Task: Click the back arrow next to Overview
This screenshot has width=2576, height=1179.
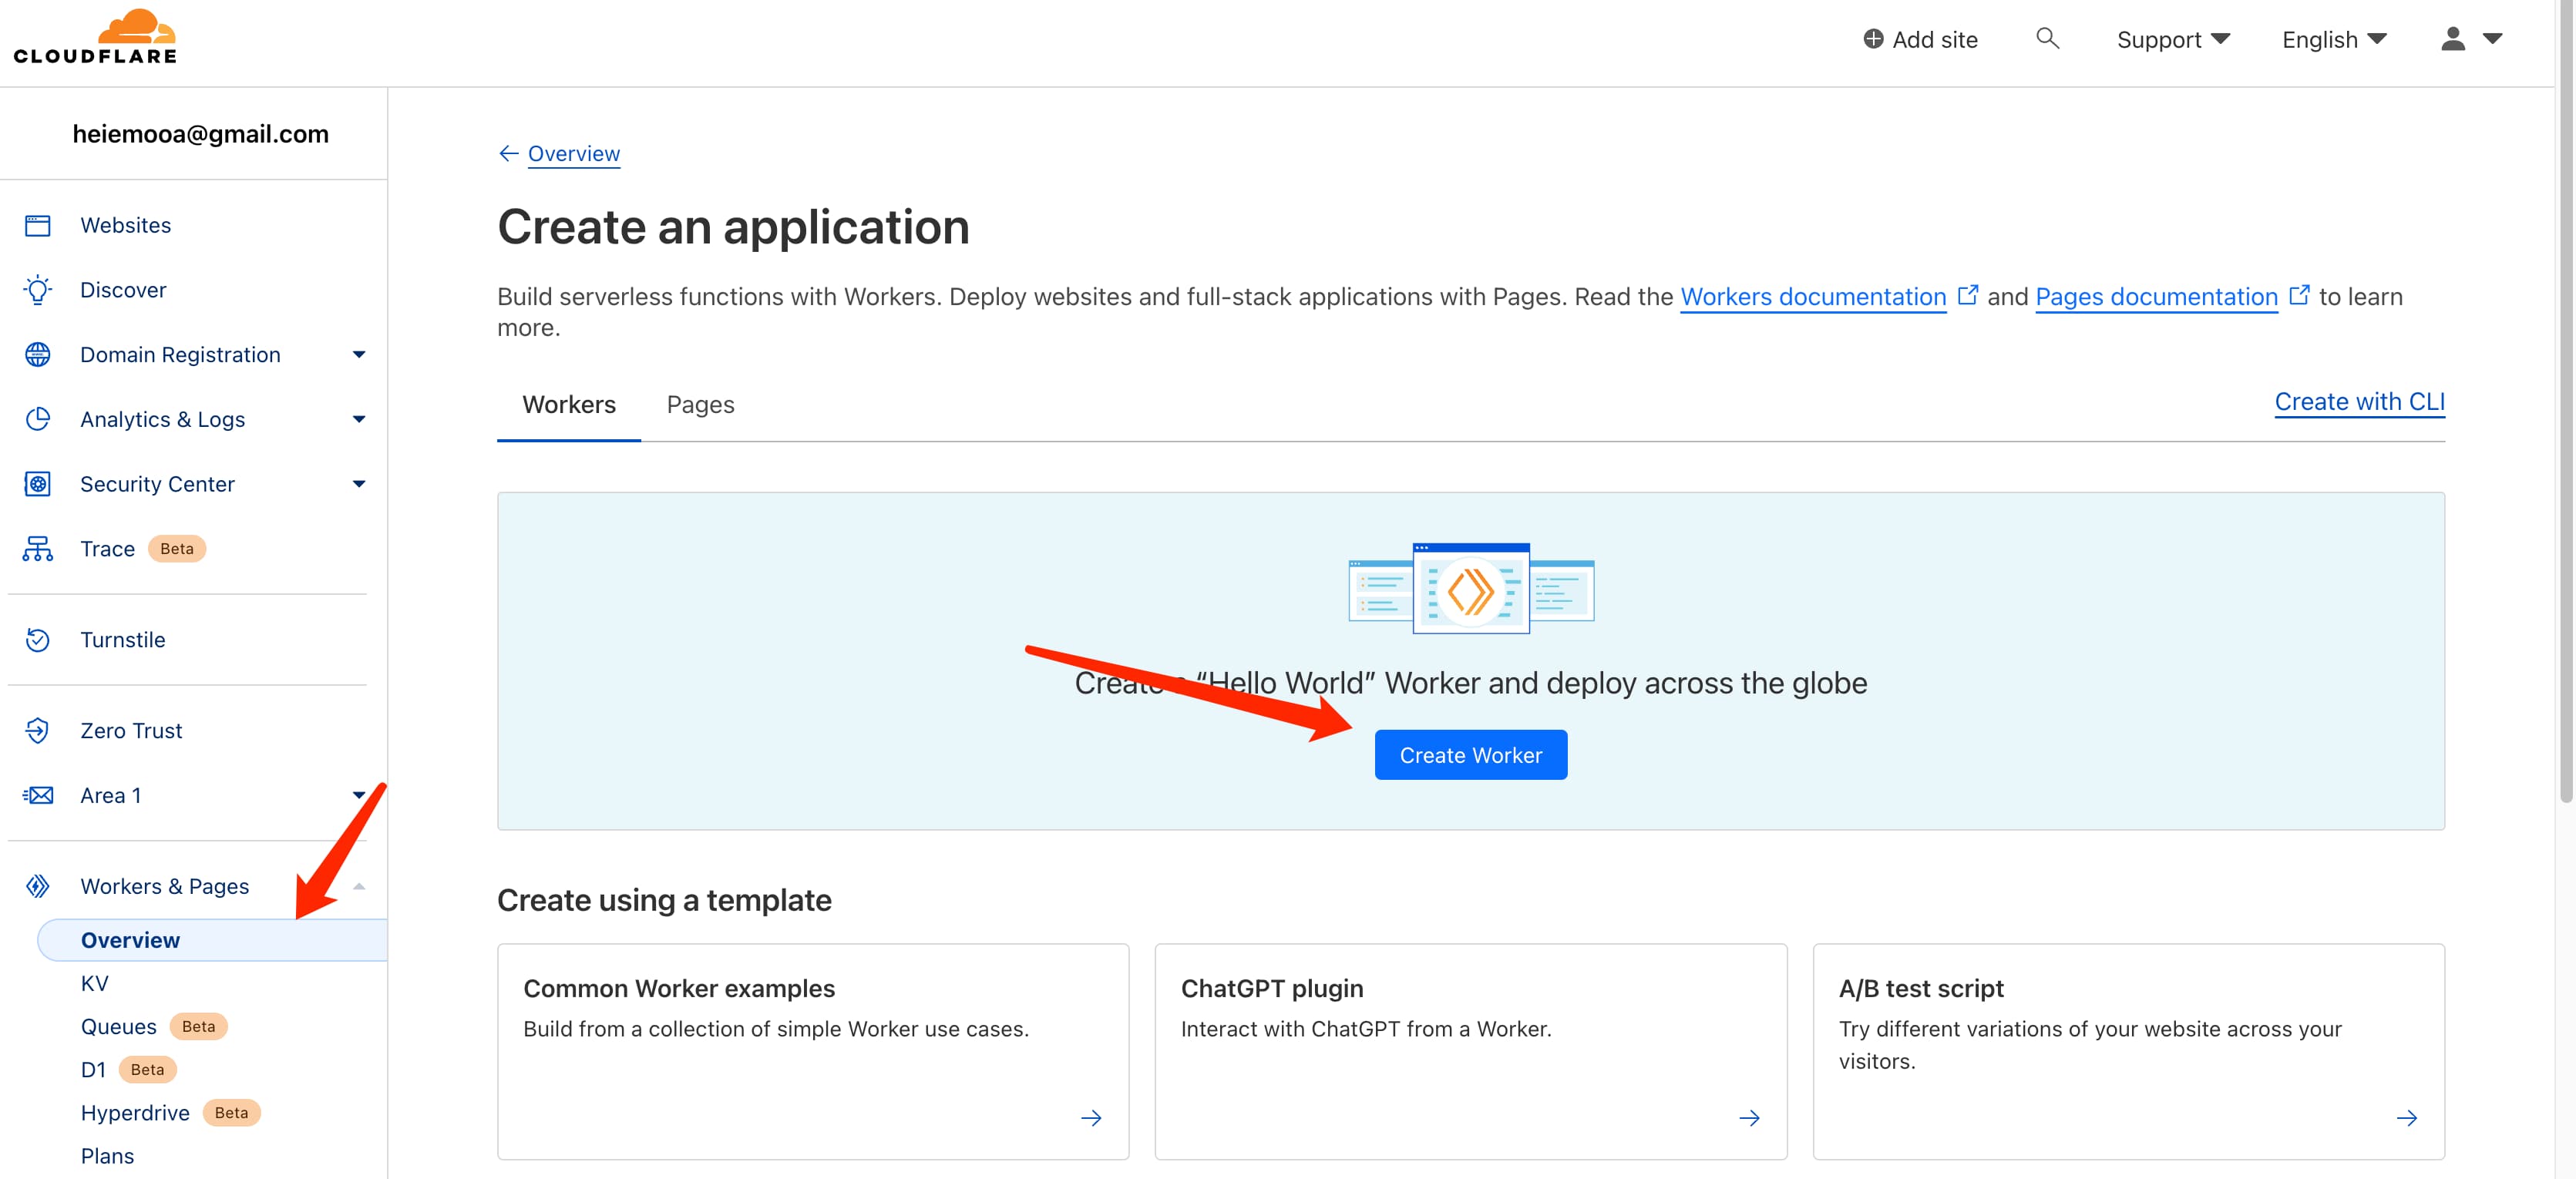Action: 509,153
